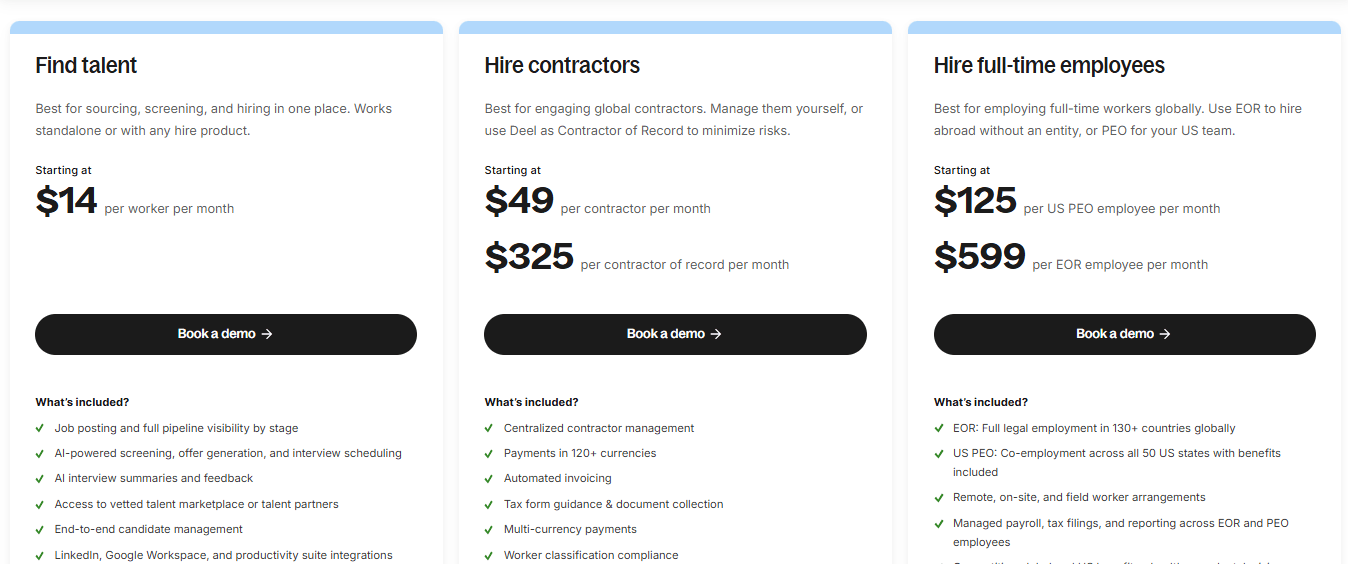Click Book a demo under Find talent

point(226,334)
